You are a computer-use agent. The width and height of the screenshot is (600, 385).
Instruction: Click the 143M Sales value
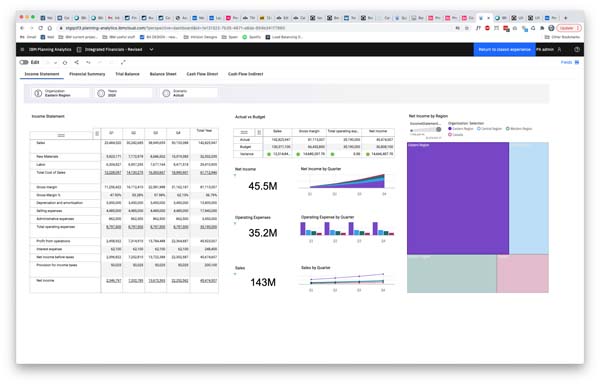coord(263,282)
